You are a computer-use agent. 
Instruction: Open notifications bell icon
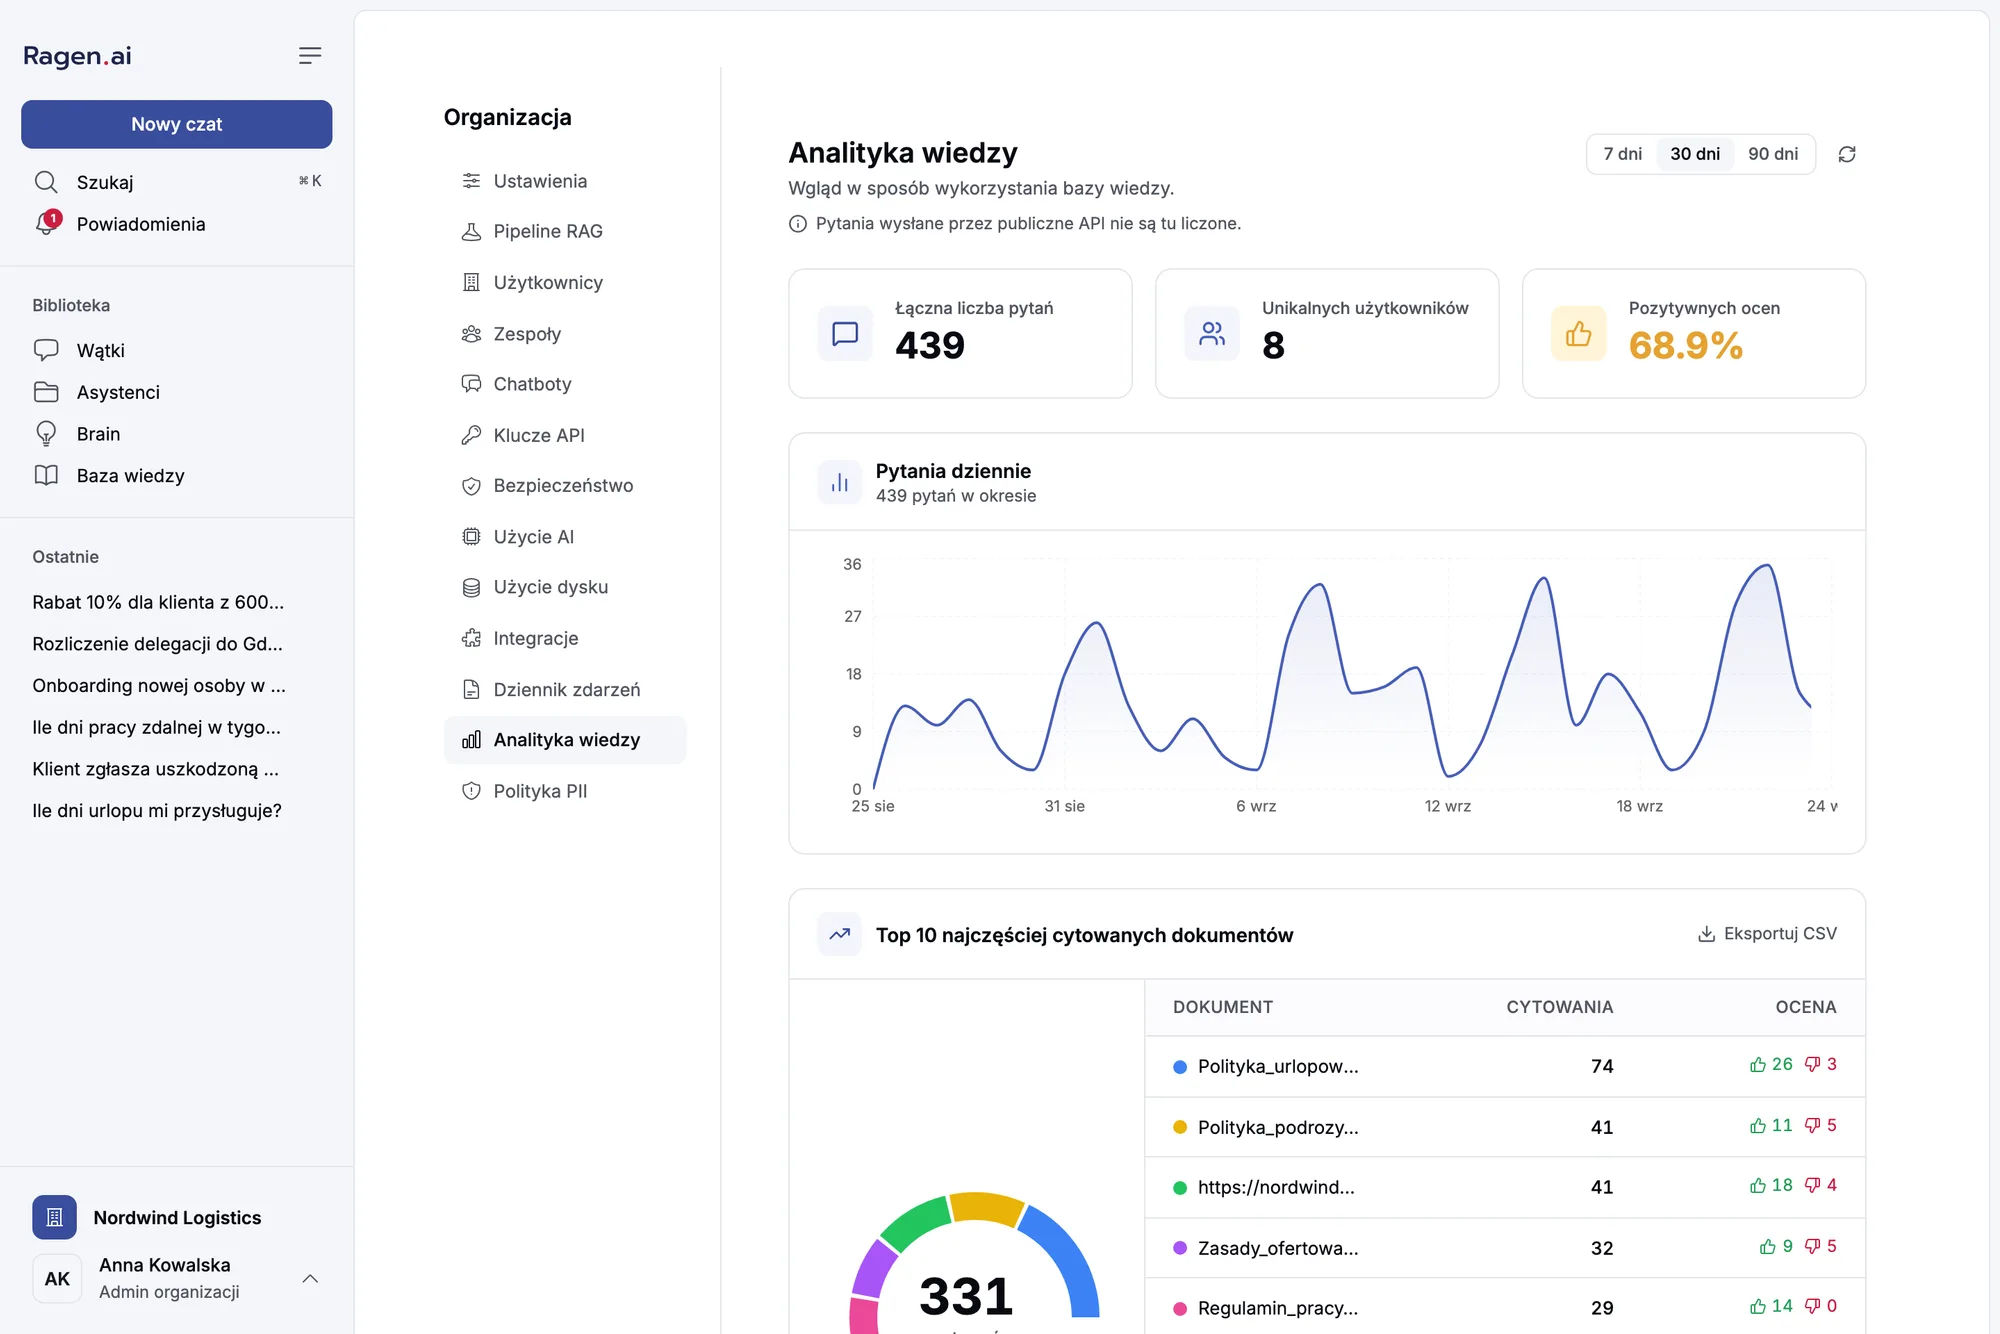pyautogui.click(x=46, y=223)
